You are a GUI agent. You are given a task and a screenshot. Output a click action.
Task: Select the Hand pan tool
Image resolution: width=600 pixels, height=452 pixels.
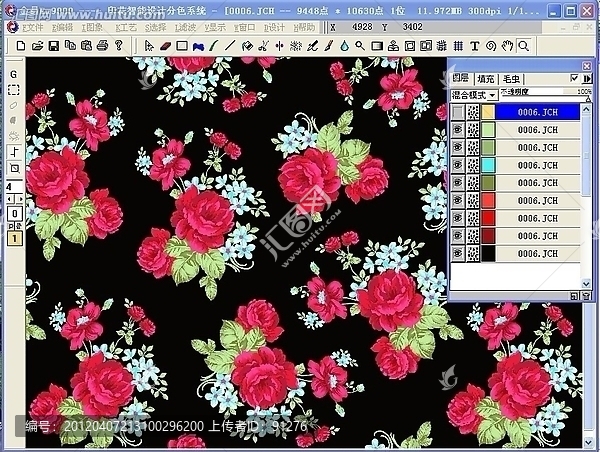click(x=507, y=46)
